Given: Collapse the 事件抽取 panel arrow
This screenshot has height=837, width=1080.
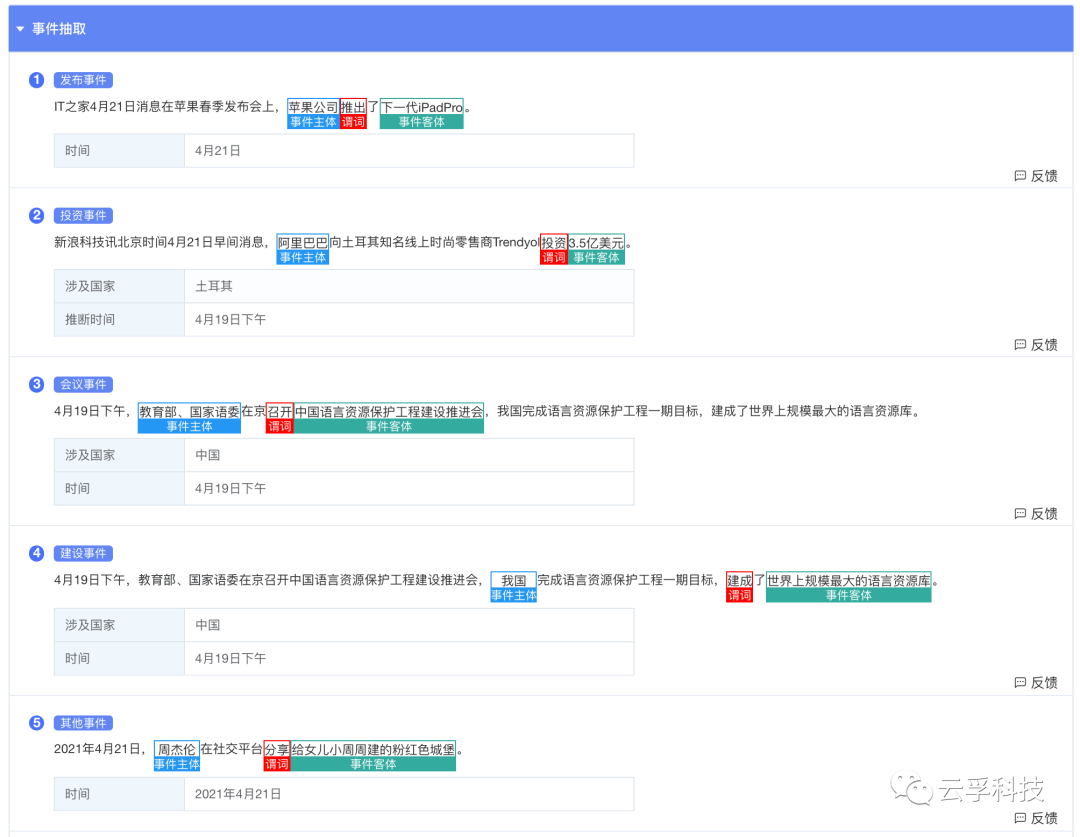Looking at the screenshot, I should click(20, 29).
